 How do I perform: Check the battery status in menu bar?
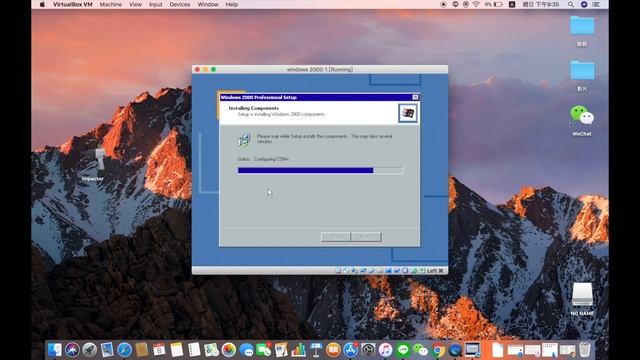coord(494,4)
